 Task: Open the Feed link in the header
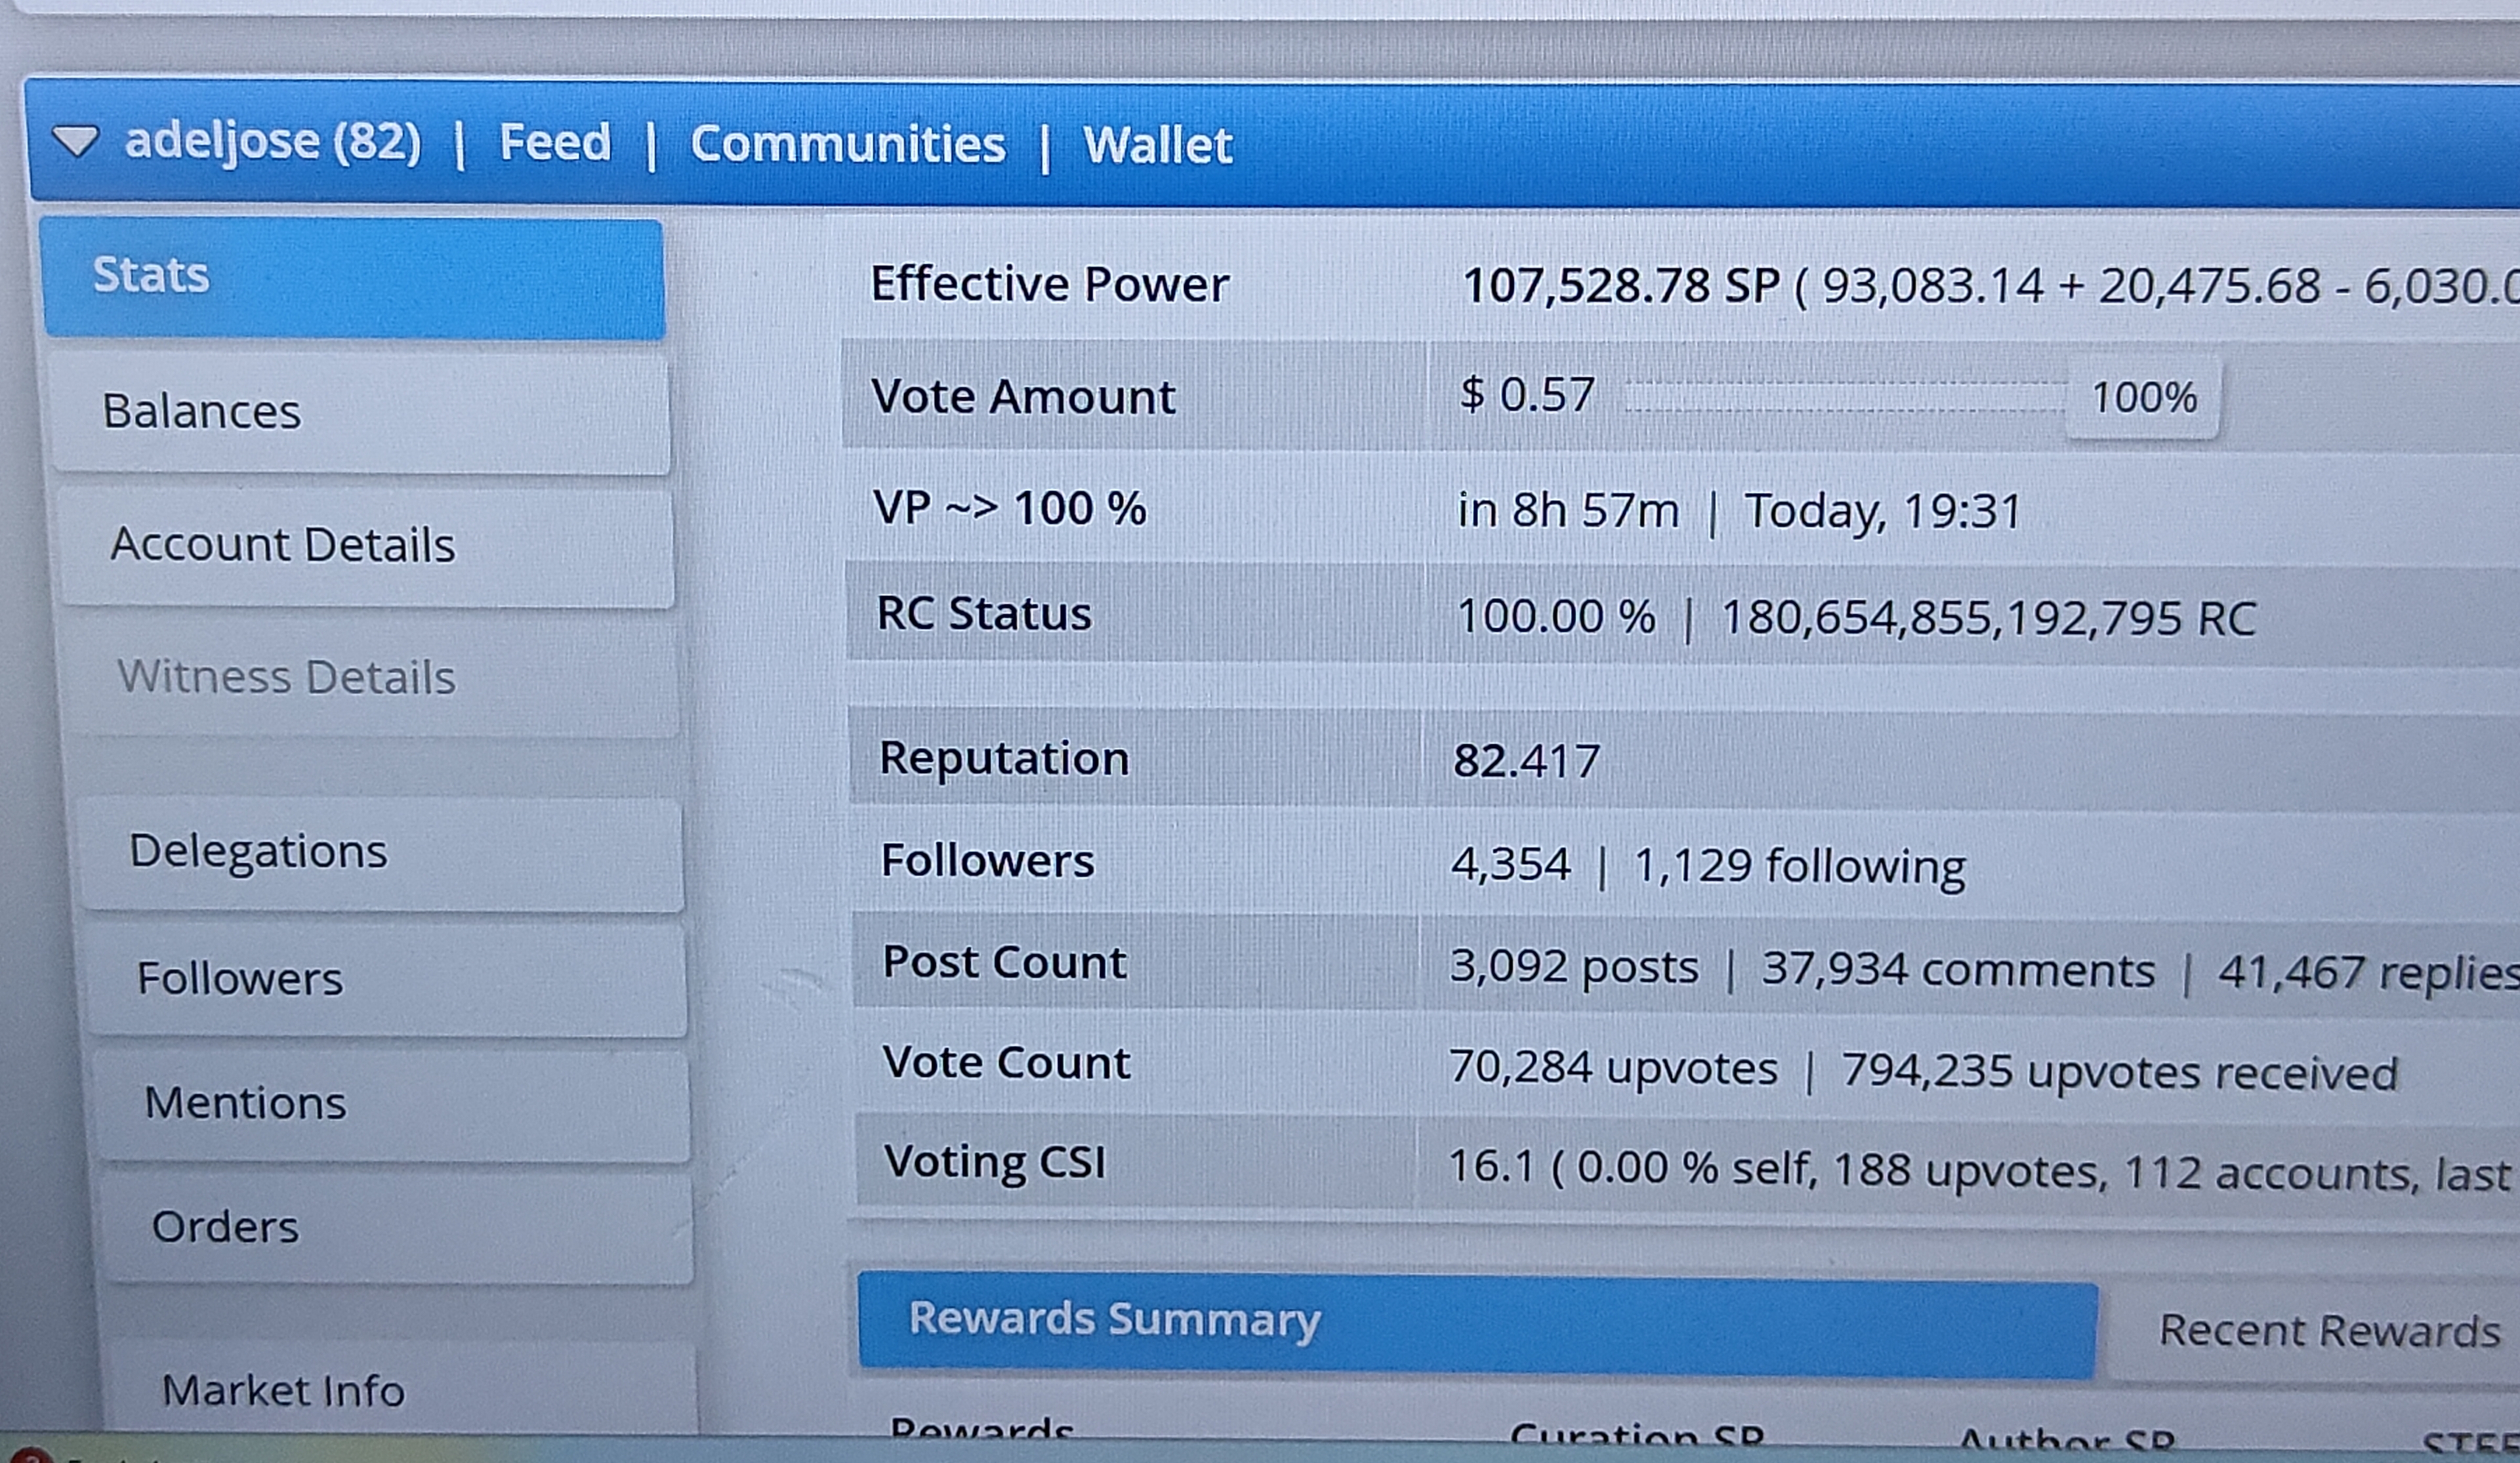tap(555, 142)
